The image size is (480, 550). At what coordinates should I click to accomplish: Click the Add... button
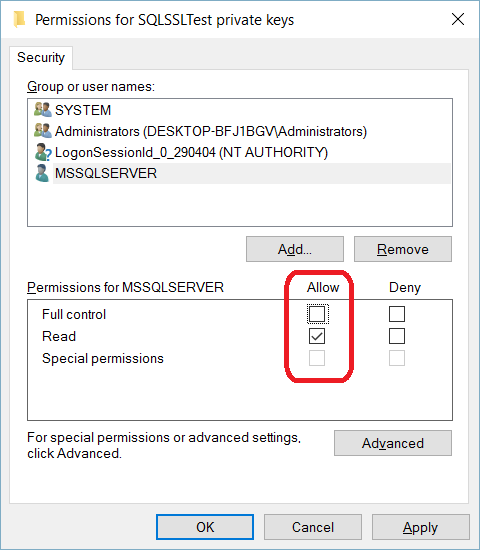(x=295, y=249)
